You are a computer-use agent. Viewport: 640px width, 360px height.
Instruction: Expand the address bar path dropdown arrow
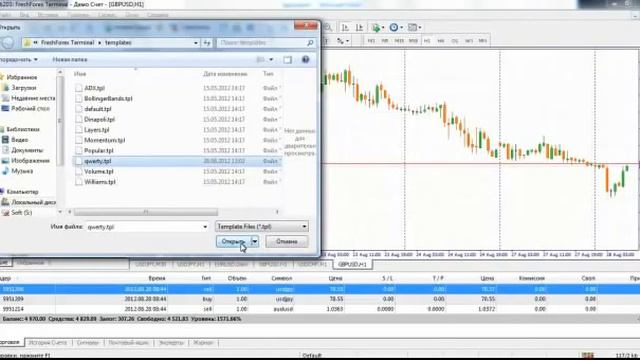pyautogui.click(x=196, y=42)
